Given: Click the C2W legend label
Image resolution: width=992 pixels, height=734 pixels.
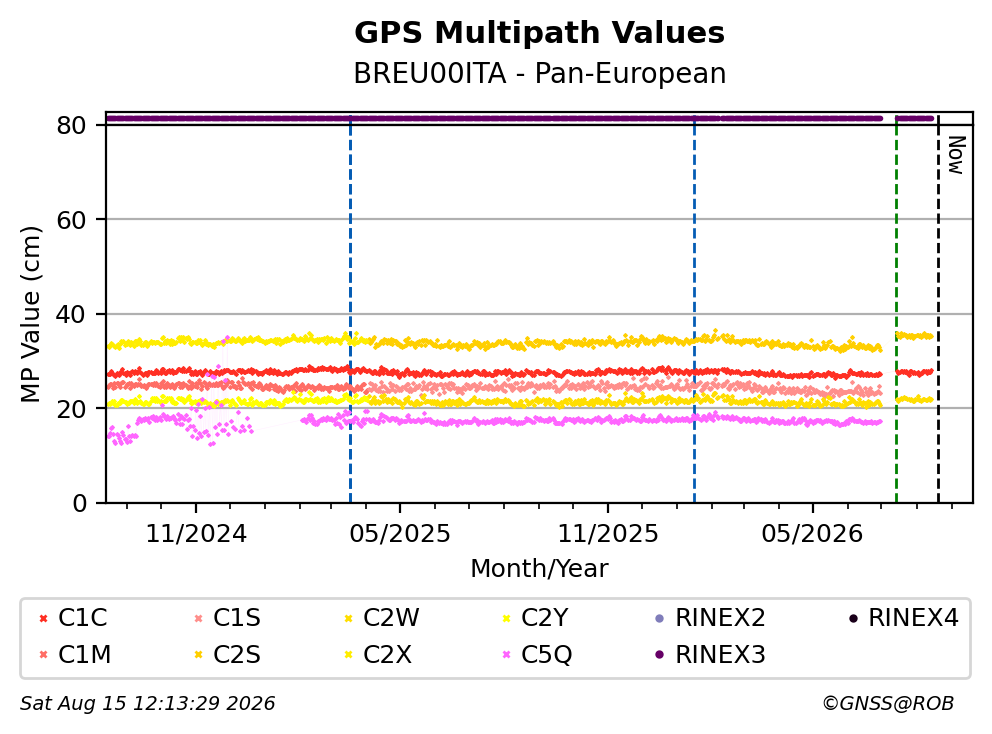Looking at the screenshot, I should click(x=390, y=618).
